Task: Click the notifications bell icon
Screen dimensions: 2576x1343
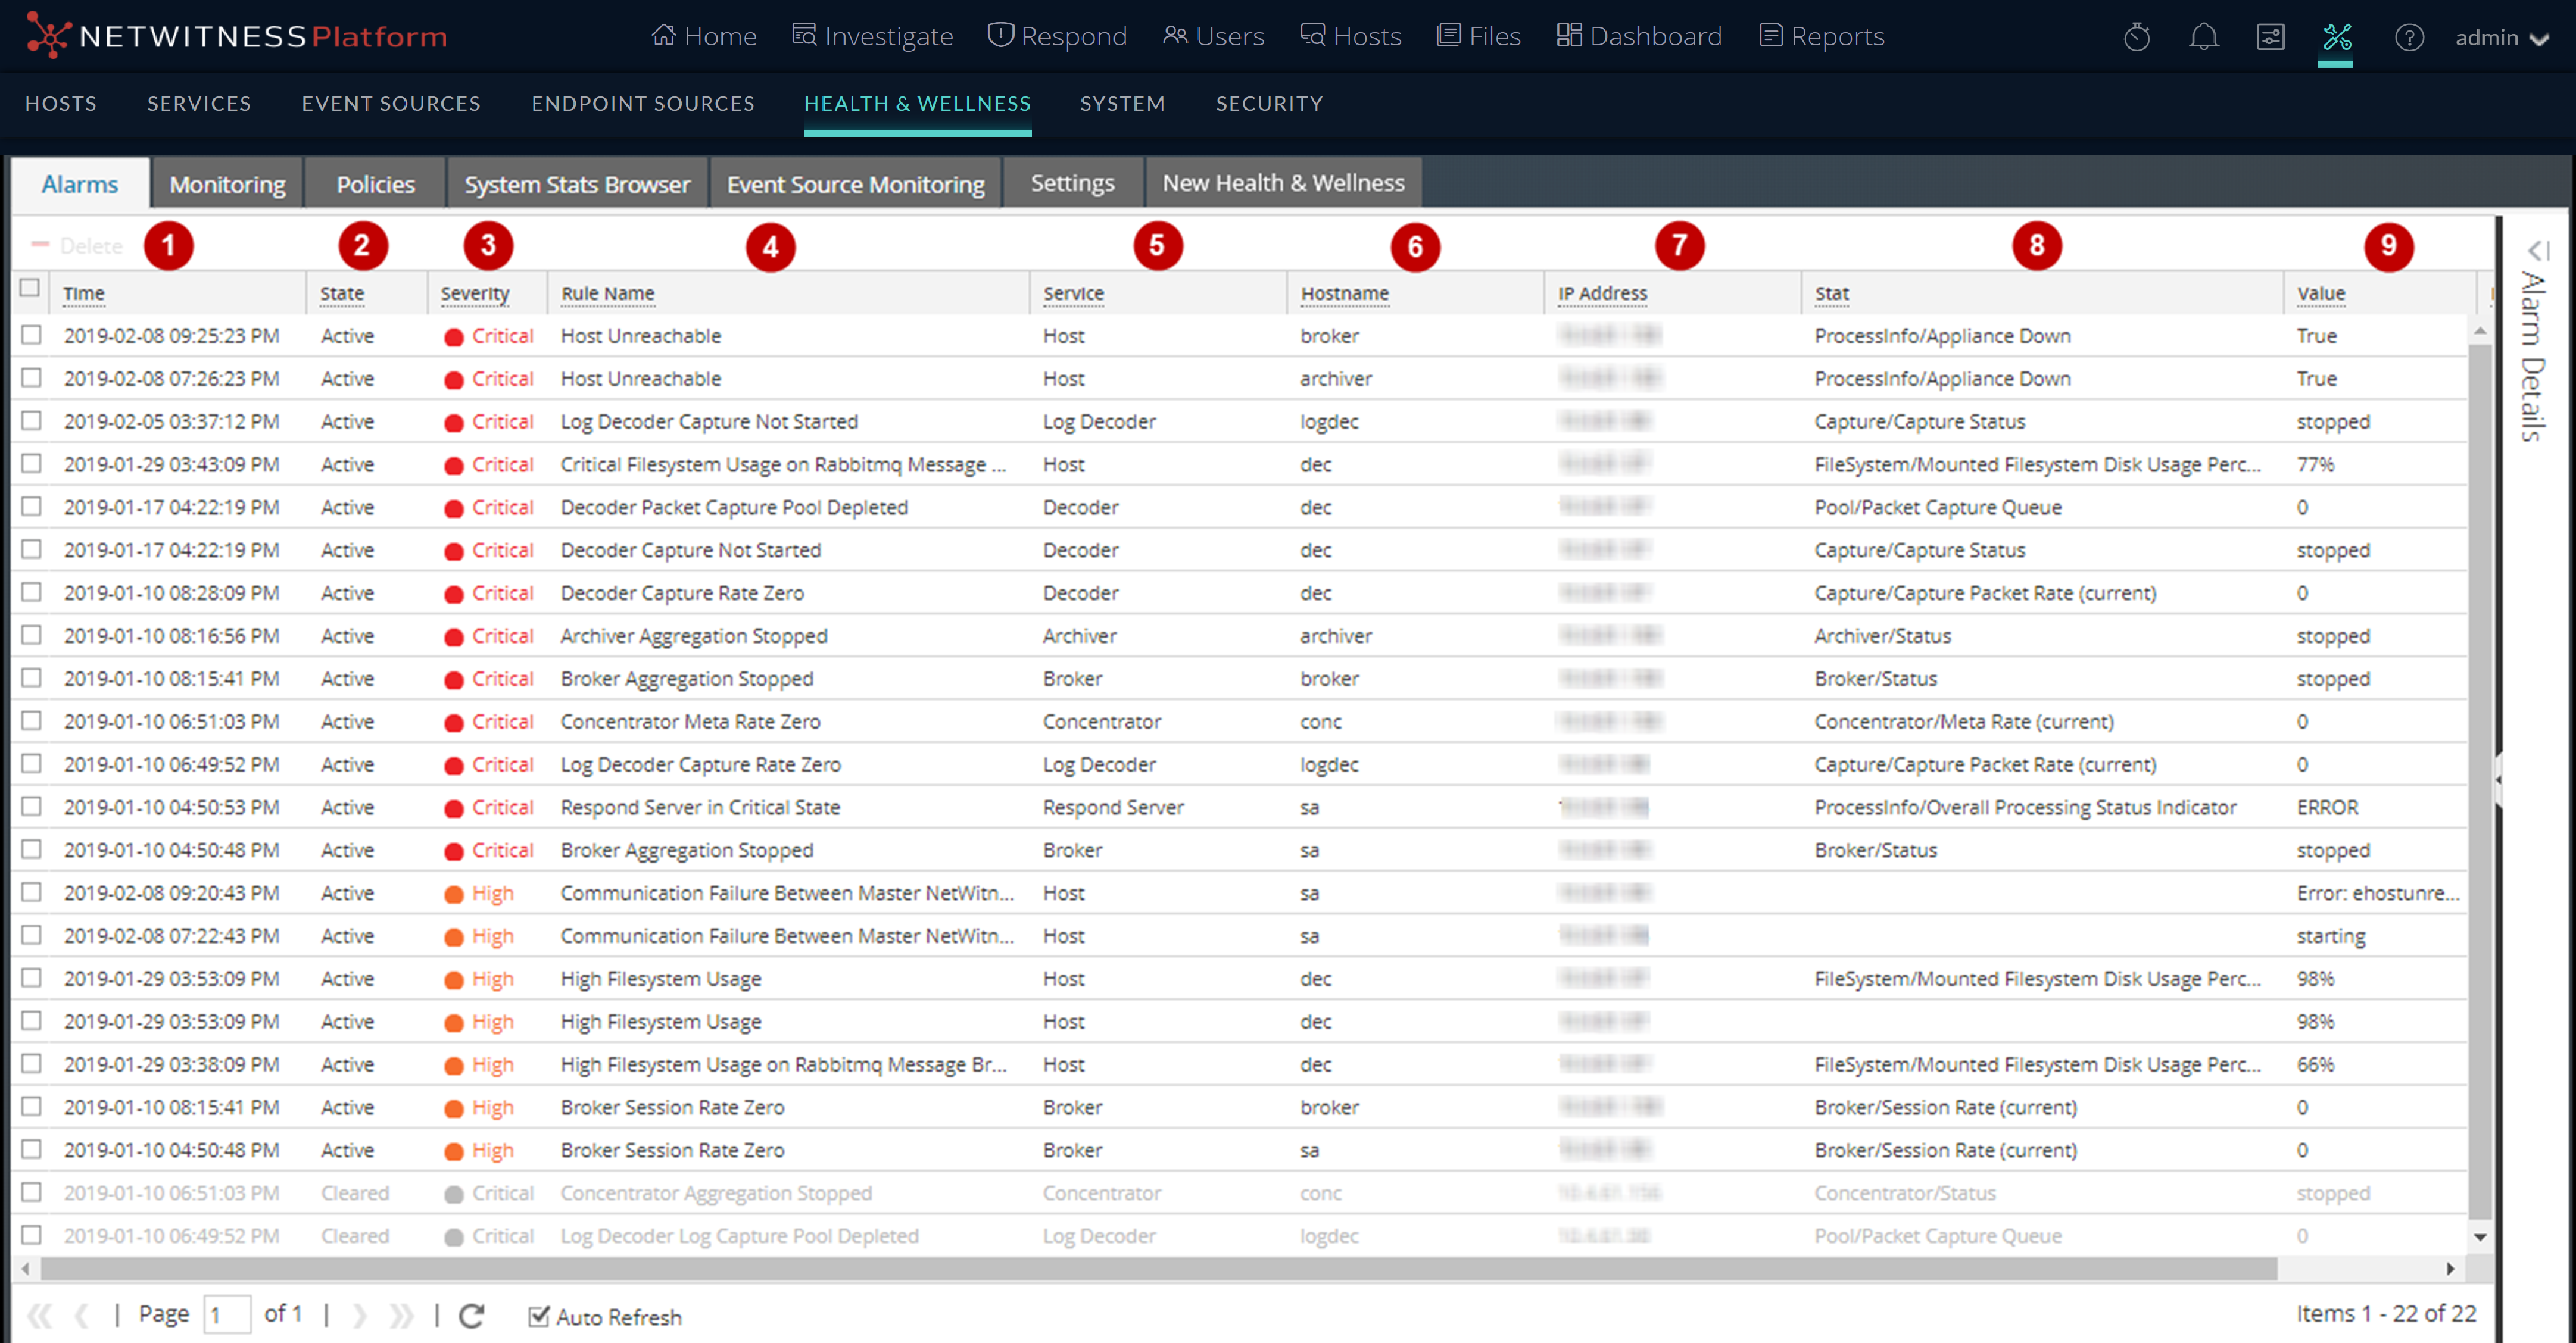Action: [2203, 38]
